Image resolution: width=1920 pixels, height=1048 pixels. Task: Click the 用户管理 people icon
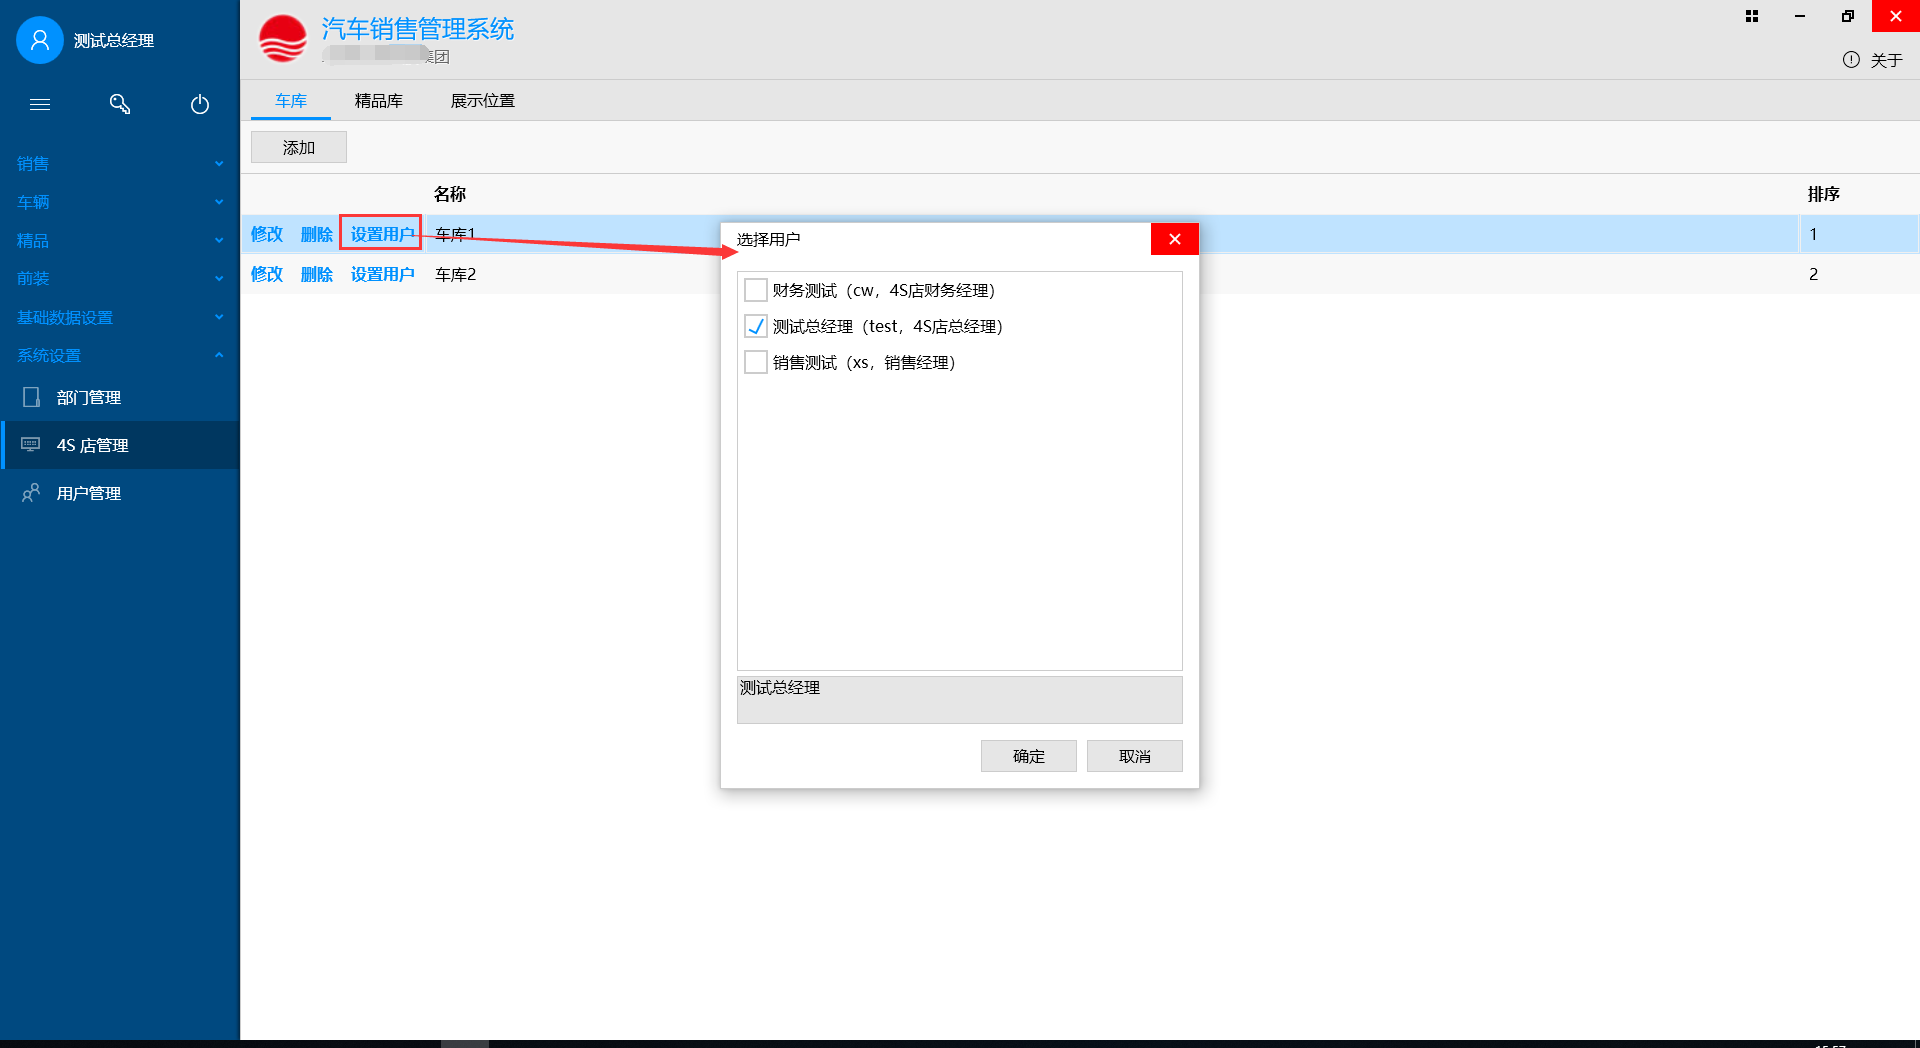tap(32, 492)
